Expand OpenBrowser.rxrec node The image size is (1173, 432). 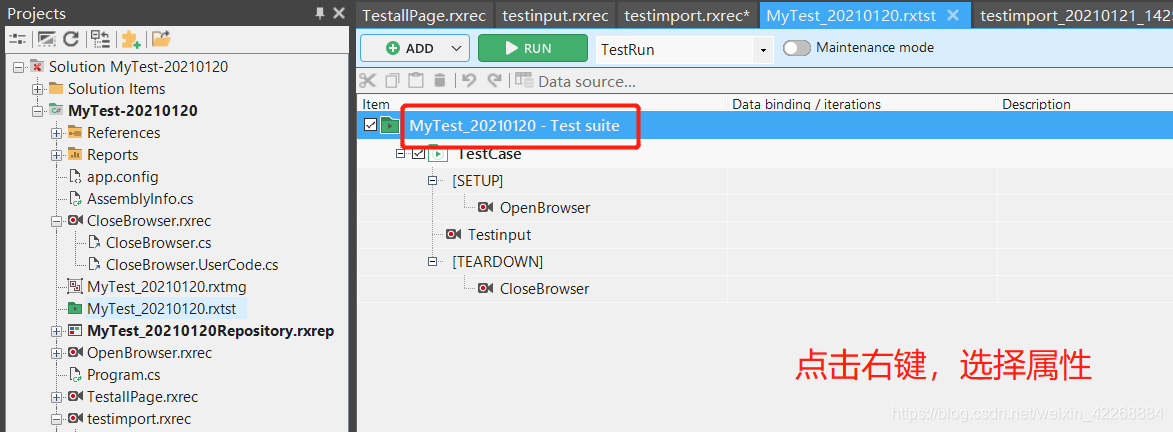(56, 353)
